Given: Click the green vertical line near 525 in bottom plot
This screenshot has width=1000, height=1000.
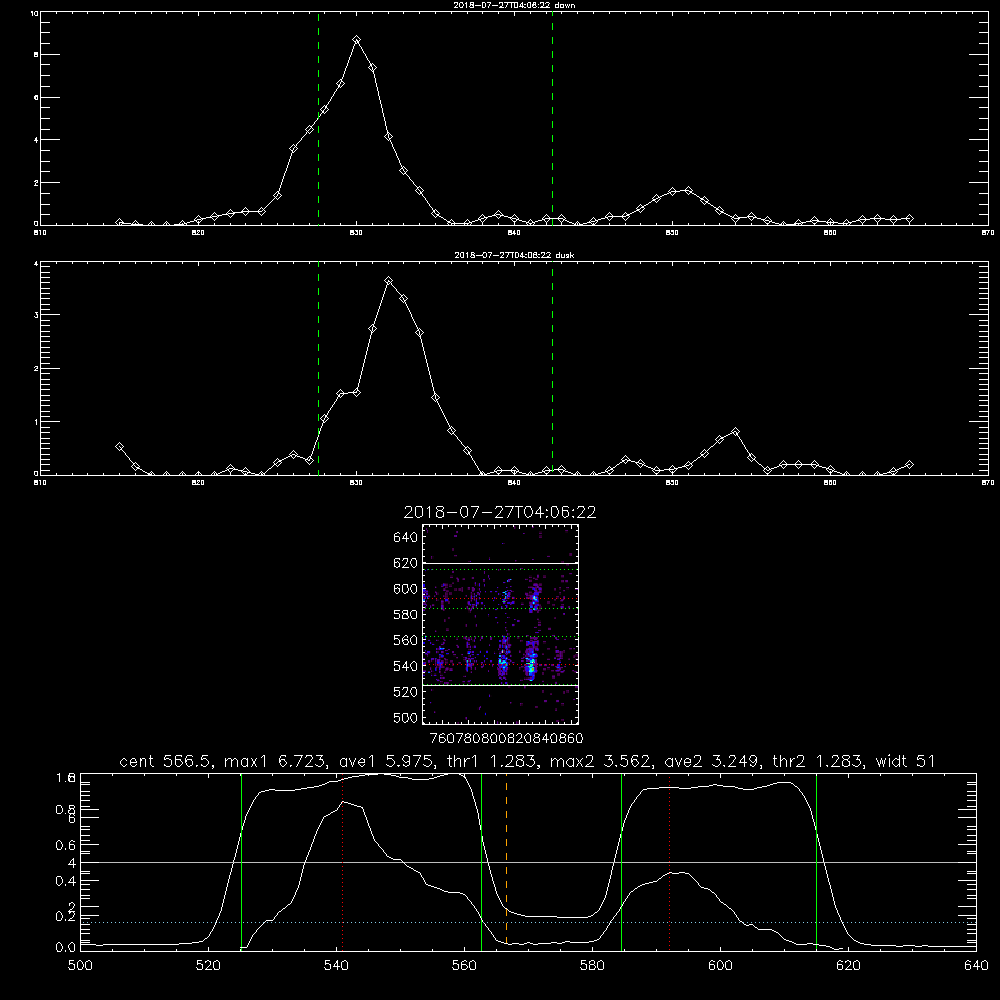Looking at the screenshot, I should click(x=241, y=862).
